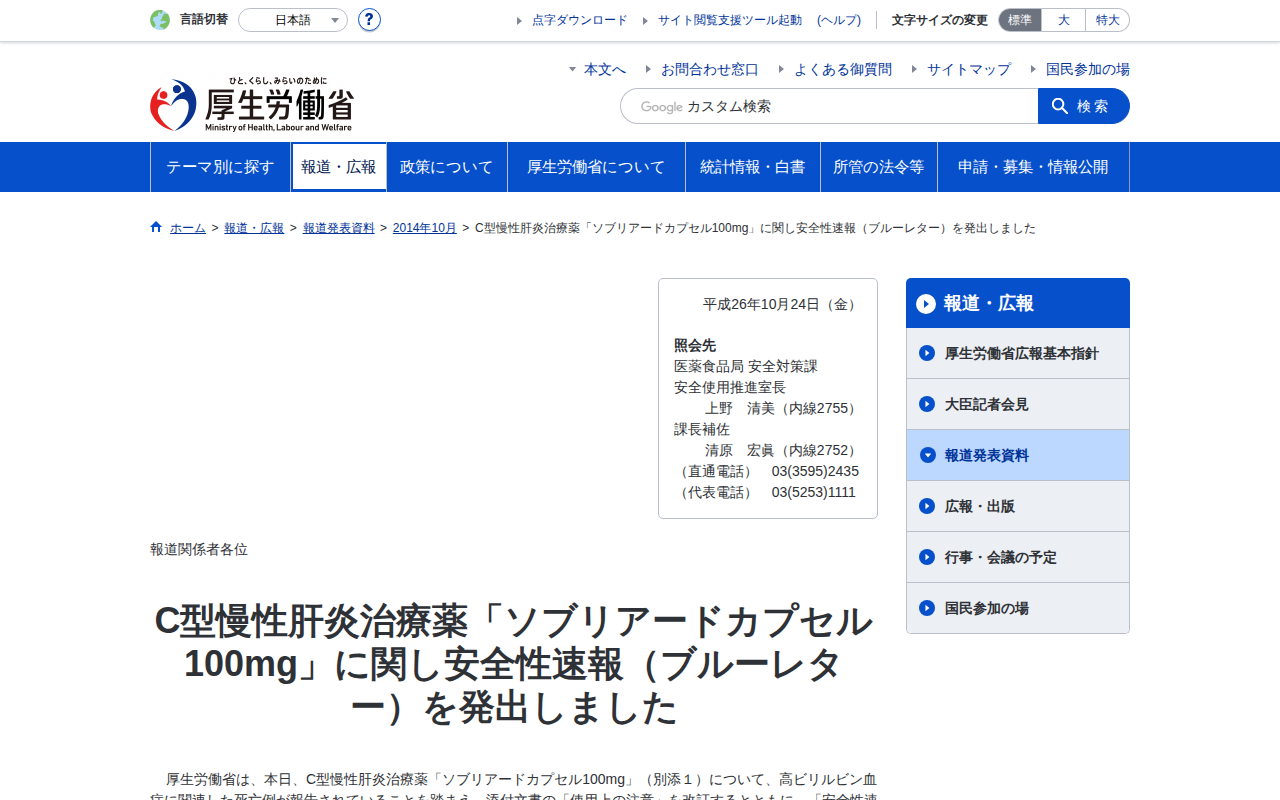Go to 2014年10月 breadcrumb
The image size is (1280, 800).
425,228
